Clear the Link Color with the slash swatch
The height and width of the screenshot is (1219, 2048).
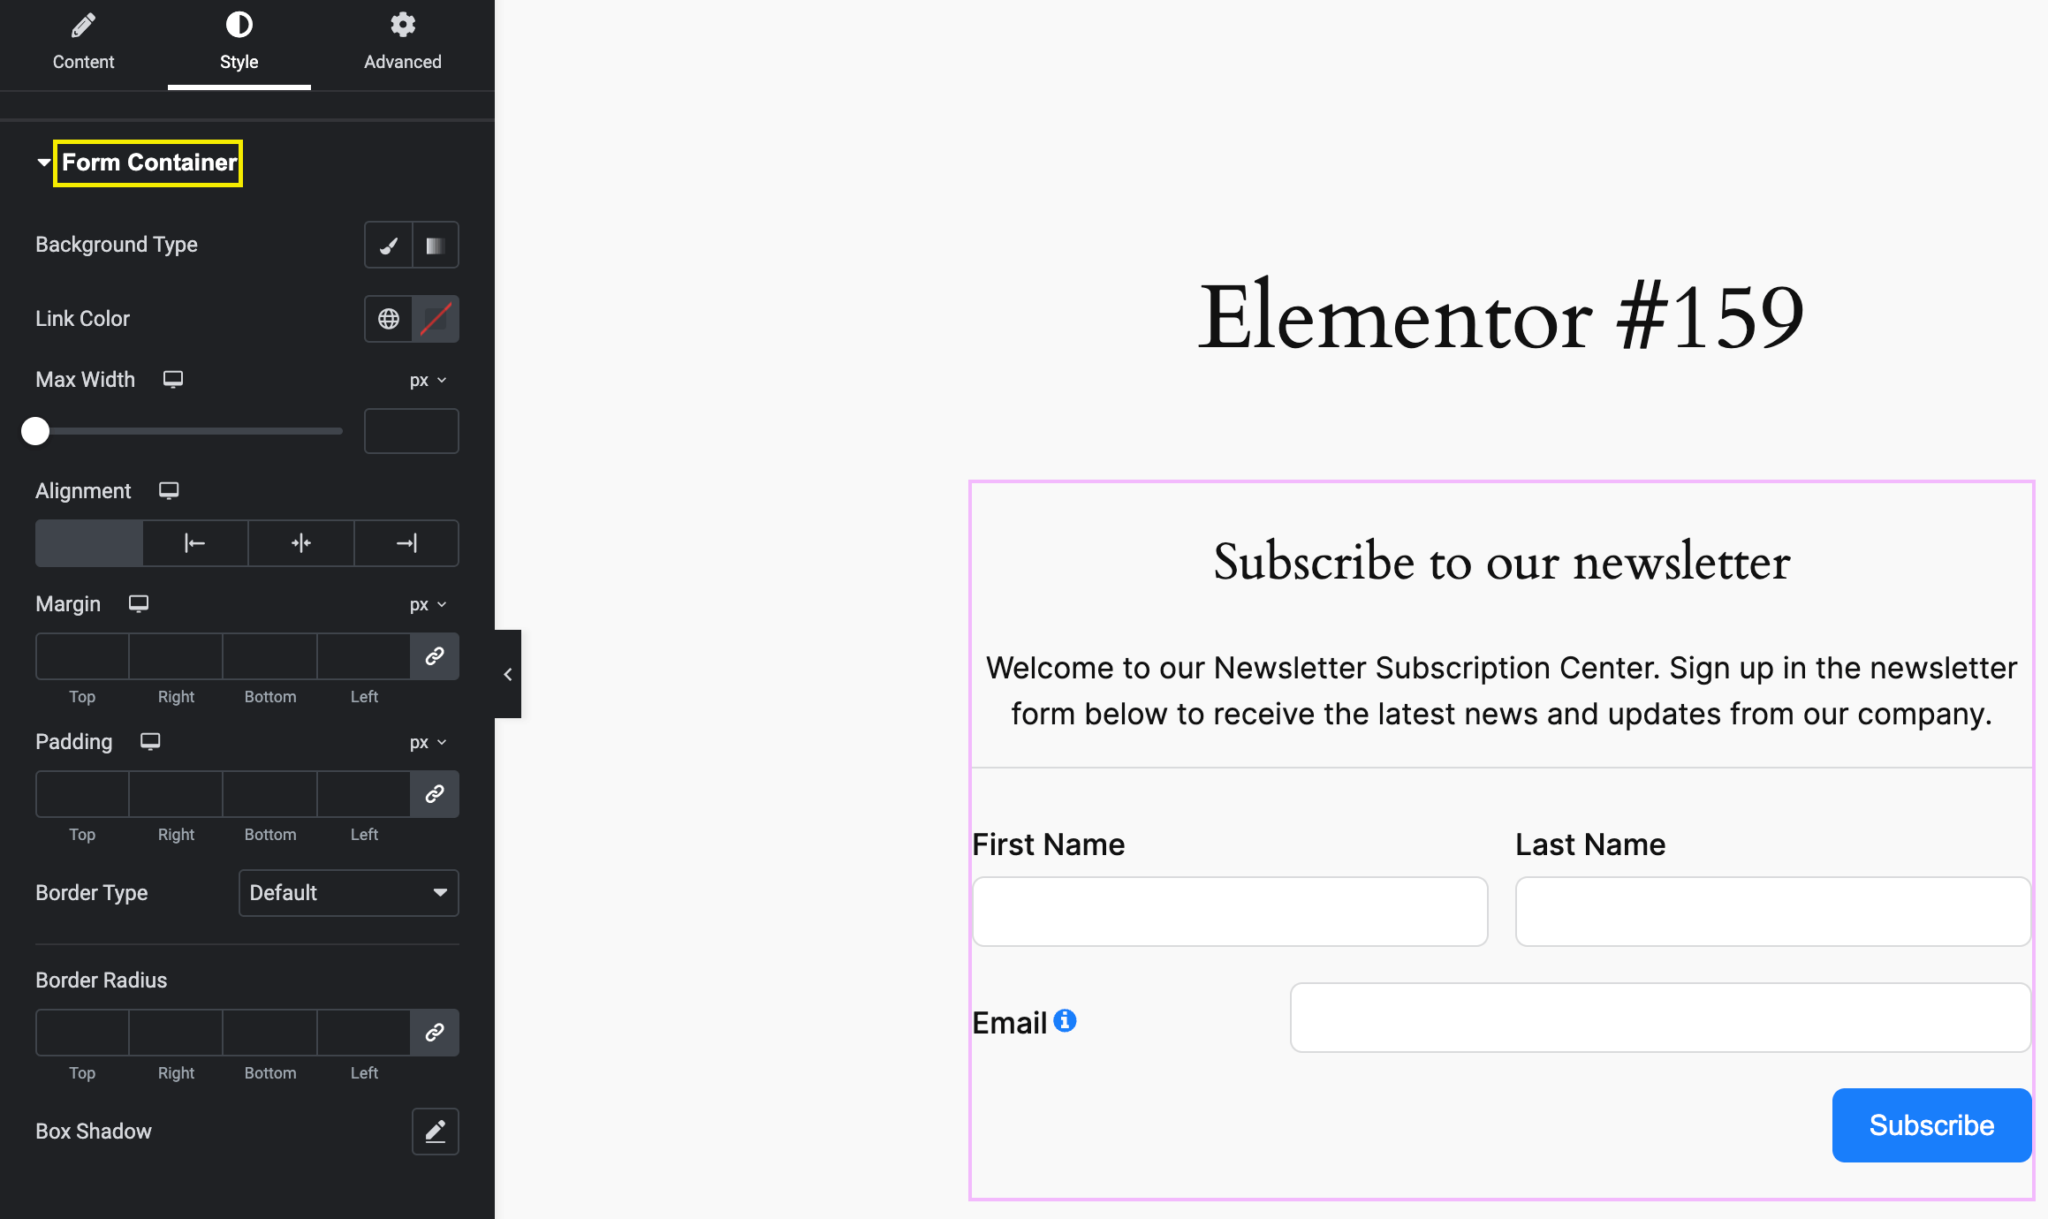435,318
